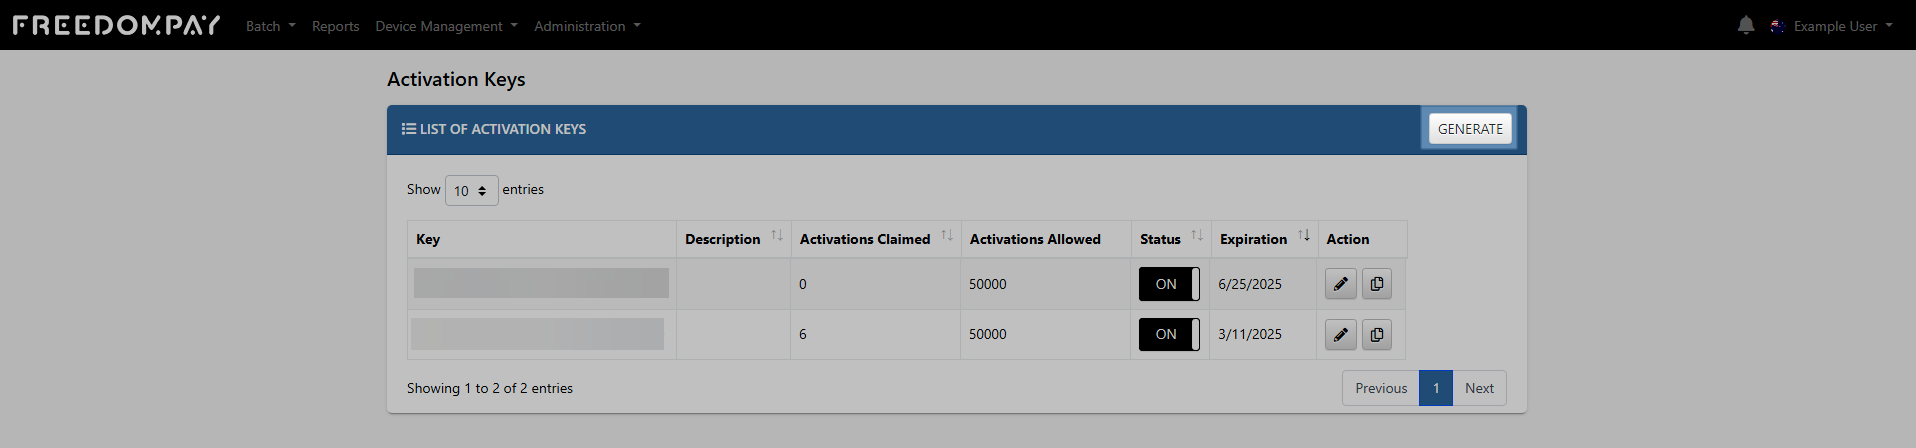This screenshot has width=1916, height=448.
Task: Open the Show entries count dropdown
Action: (471, 190)
